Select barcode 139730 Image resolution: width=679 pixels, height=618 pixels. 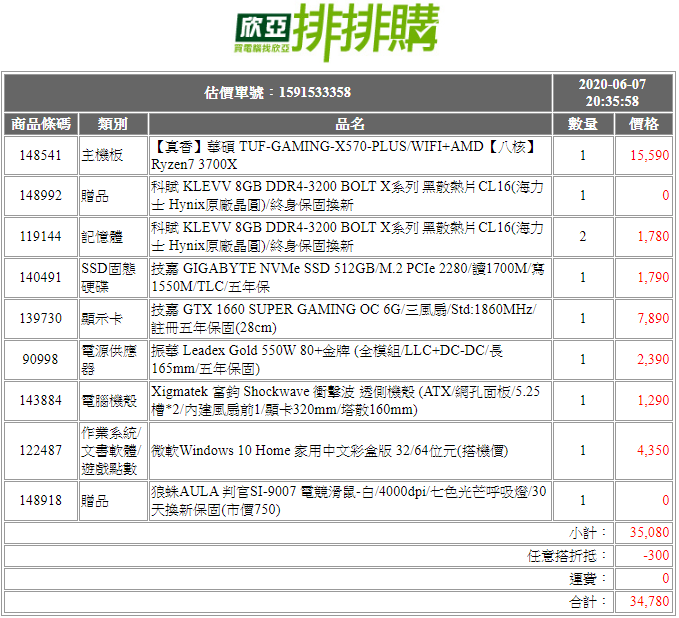click(x=41, y=319)
